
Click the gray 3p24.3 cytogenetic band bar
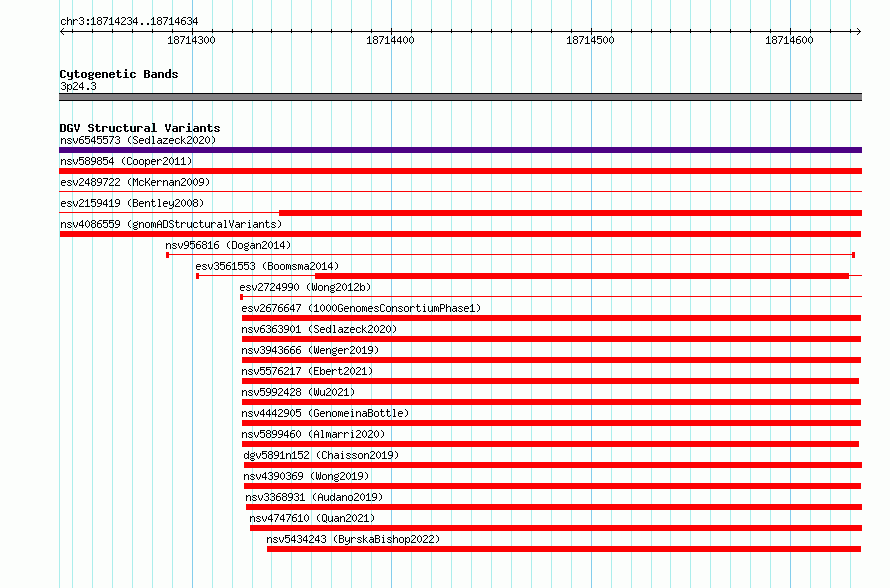coord(460,97)
